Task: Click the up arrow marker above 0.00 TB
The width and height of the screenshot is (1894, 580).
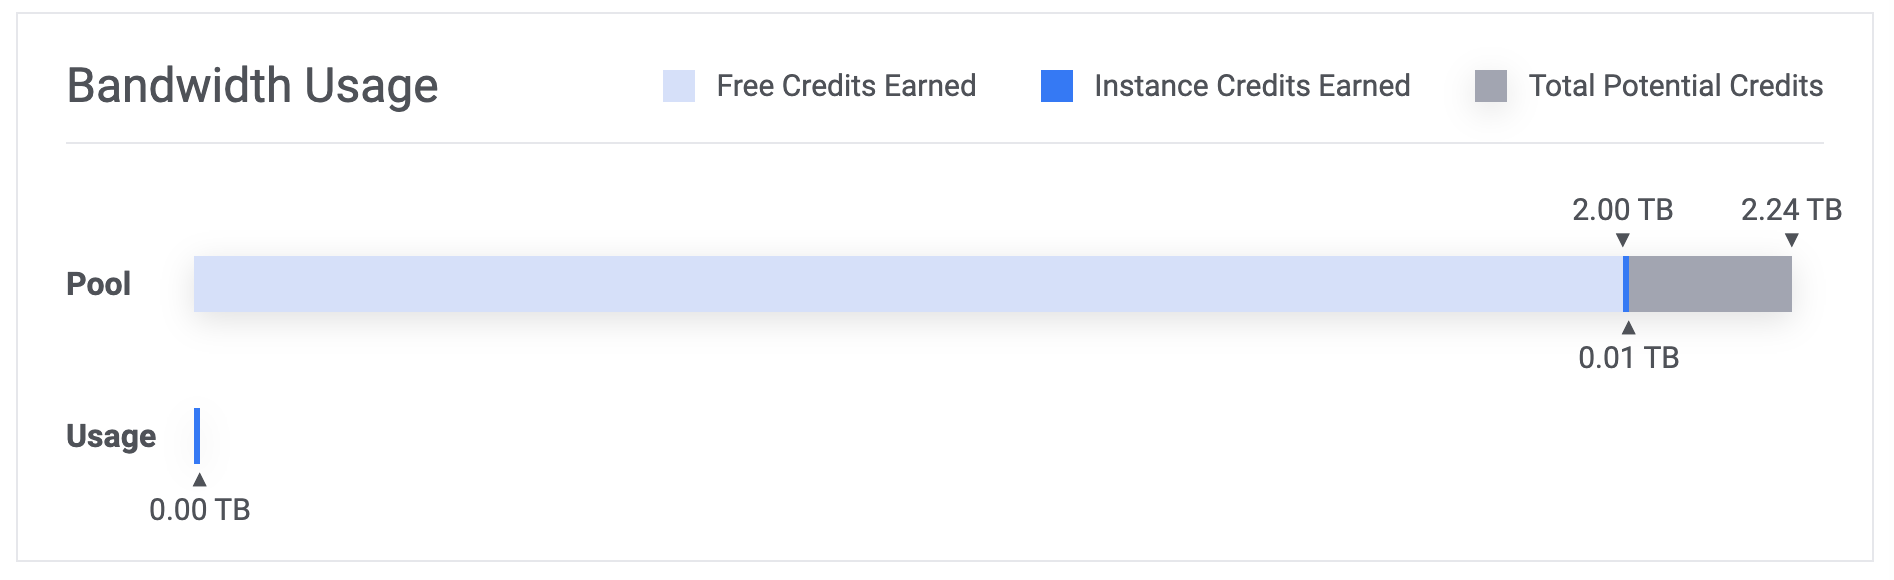Action: click(x=200, y=479)
